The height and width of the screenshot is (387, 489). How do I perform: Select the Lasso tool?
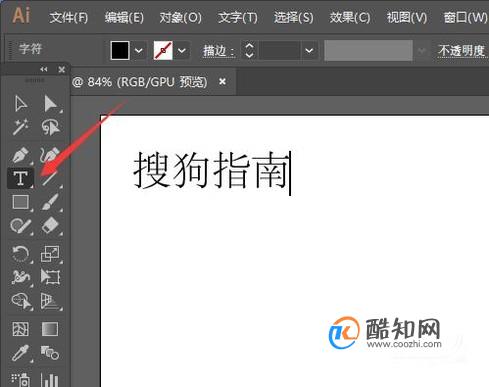pyautogui.click(x=50, y=127)
